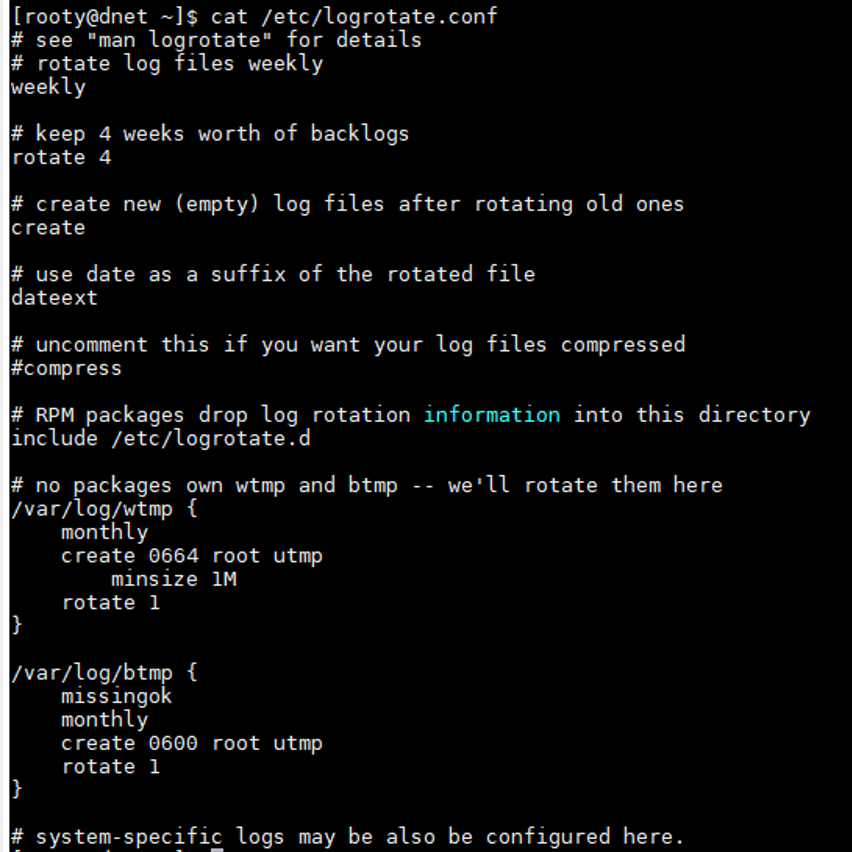This screenshot has height=852, width=852.
Task: Click the "create 0664 root utmp" line
Action: (x=191, y=555)
